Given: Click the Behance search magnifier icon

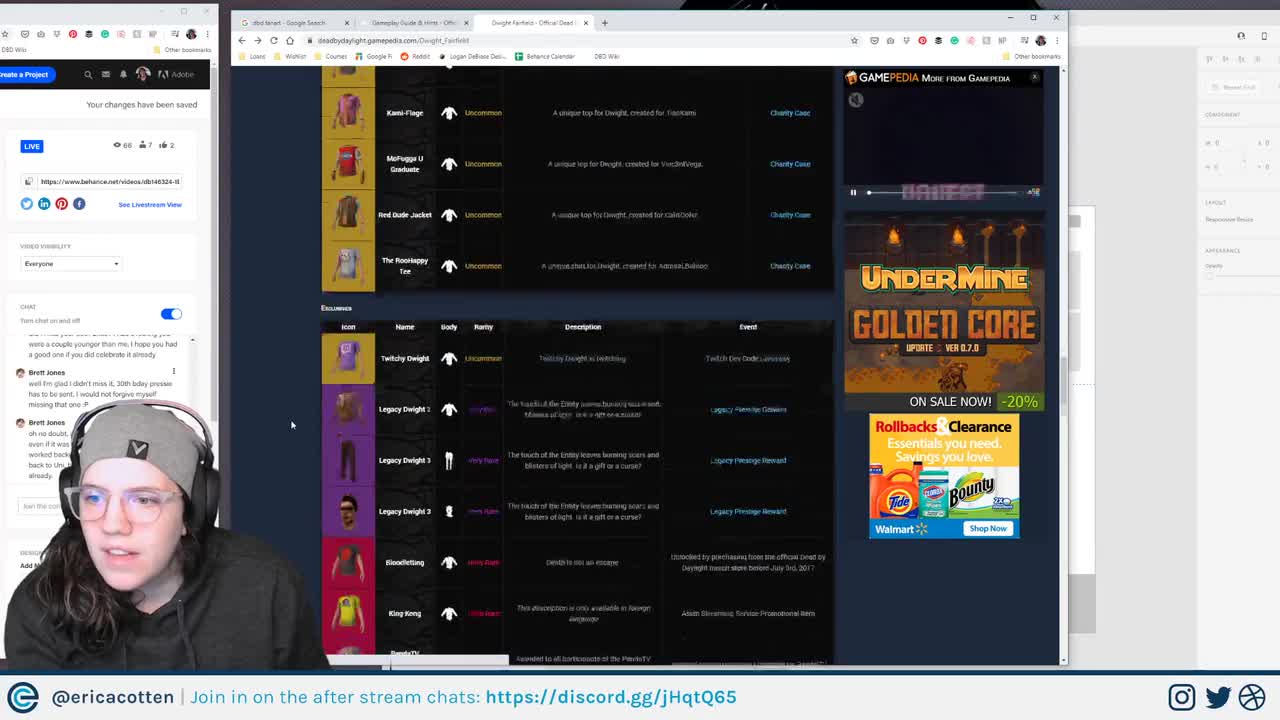Looking at the screenshot, I should (x=88, y=74).
